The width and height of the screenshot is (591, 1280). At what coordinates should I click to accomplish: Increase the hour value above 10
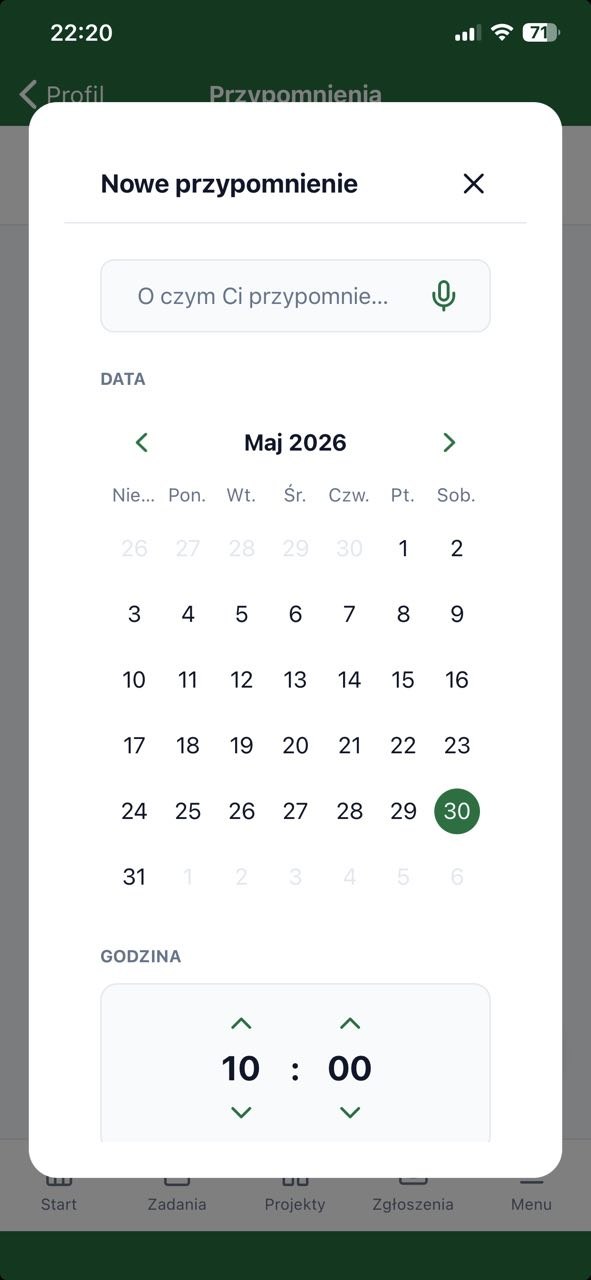click(x=241, y=1023)
